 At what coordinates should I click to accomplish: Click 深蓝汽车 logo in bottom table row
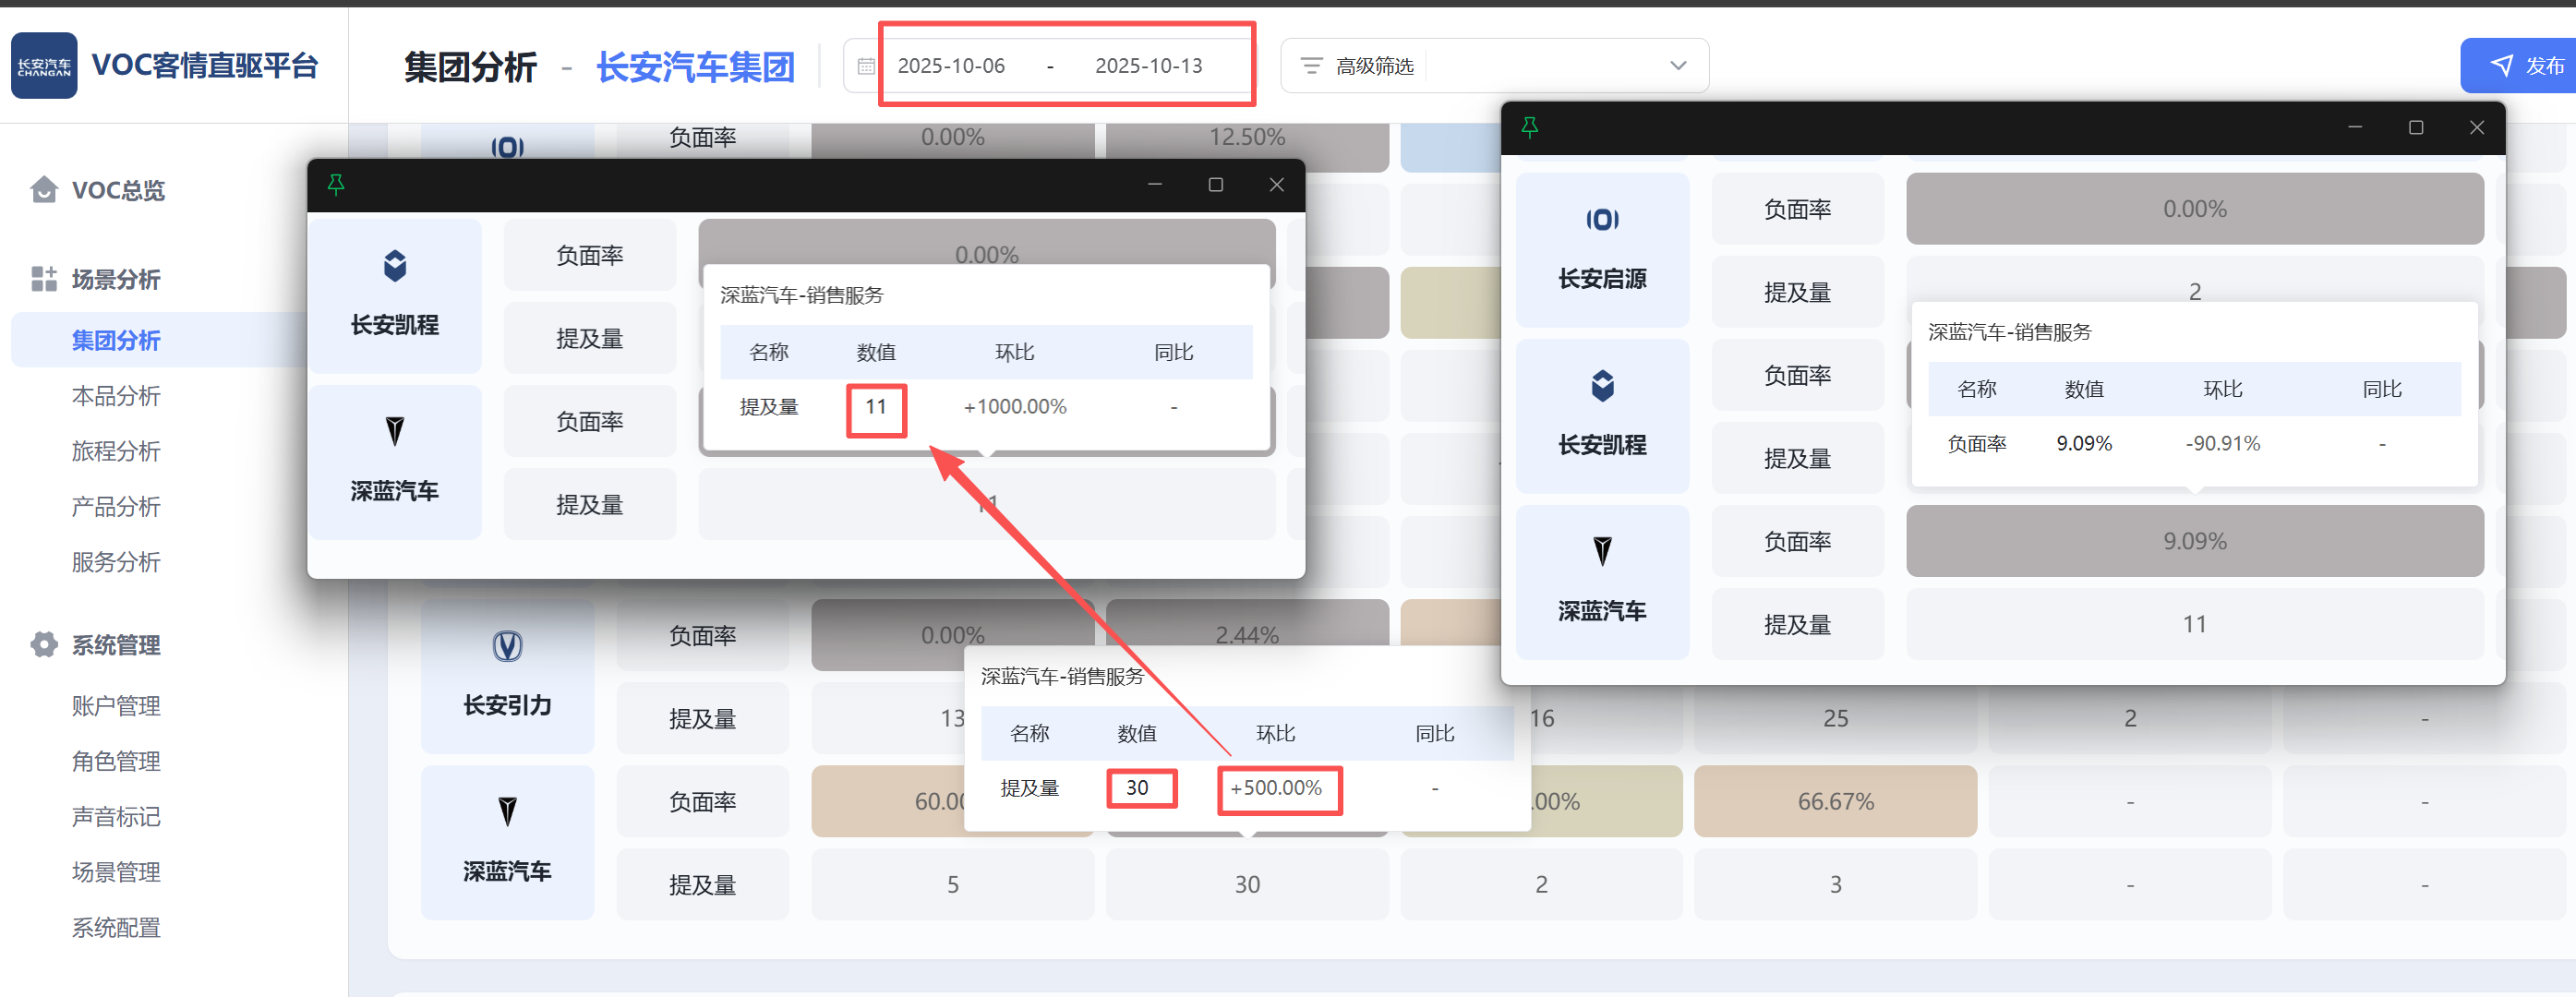[507, 811]
